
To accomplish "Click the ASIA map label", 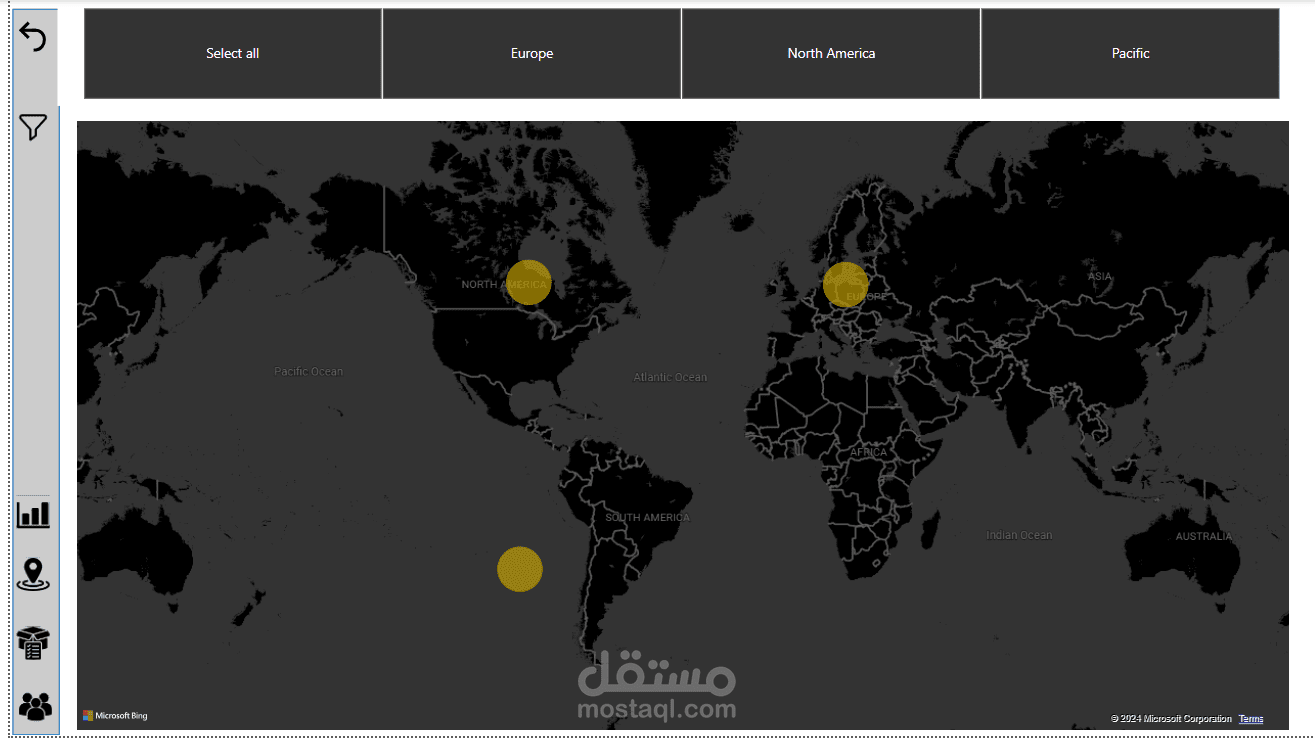I will 1100,276.
